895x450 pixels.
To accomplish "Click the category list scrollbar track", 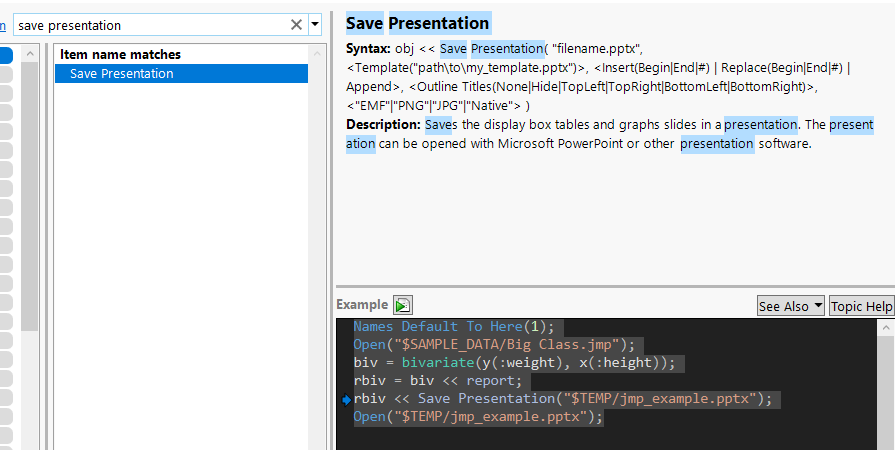I will tap(29, 200).
